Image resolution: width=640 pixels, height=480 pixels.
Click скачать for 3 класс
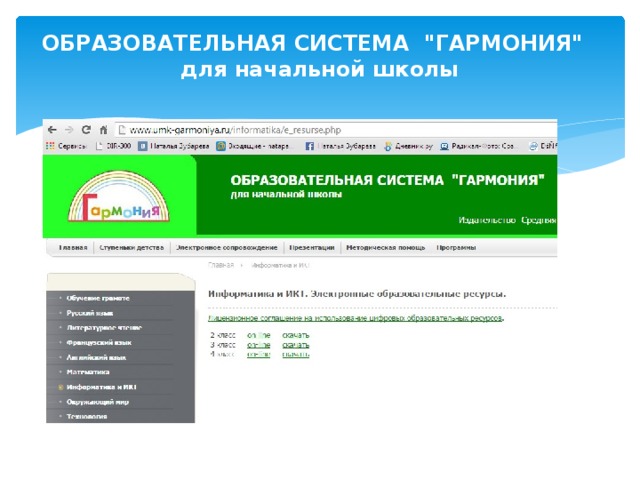(x=296, y=345)
